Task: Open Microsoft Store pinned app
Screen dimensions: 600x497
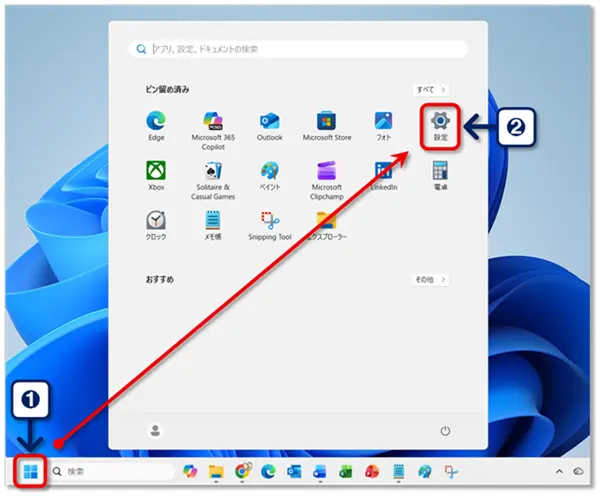Action: click(326, 125)
